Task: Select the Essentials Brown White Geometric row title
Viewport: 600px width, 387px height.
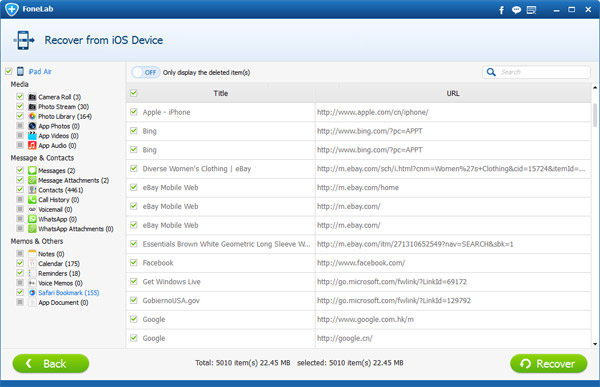Action: 226,244
